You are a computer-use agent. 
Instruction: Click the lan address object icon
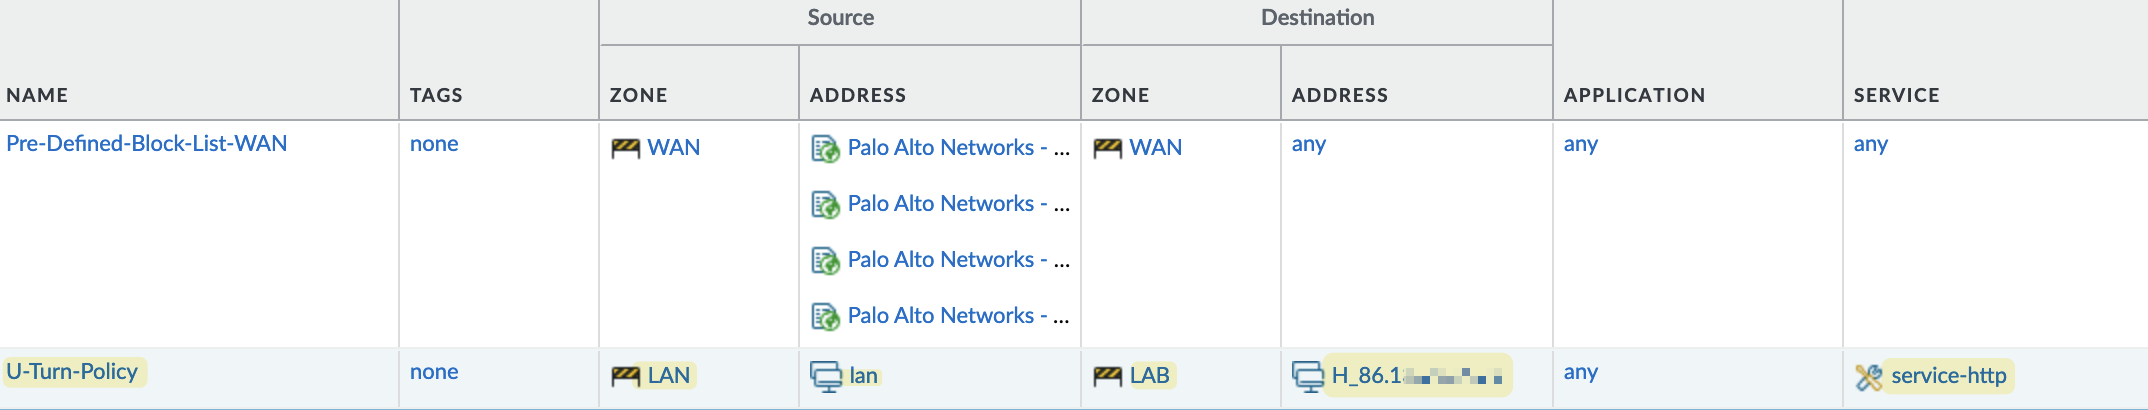pos(826,377)
